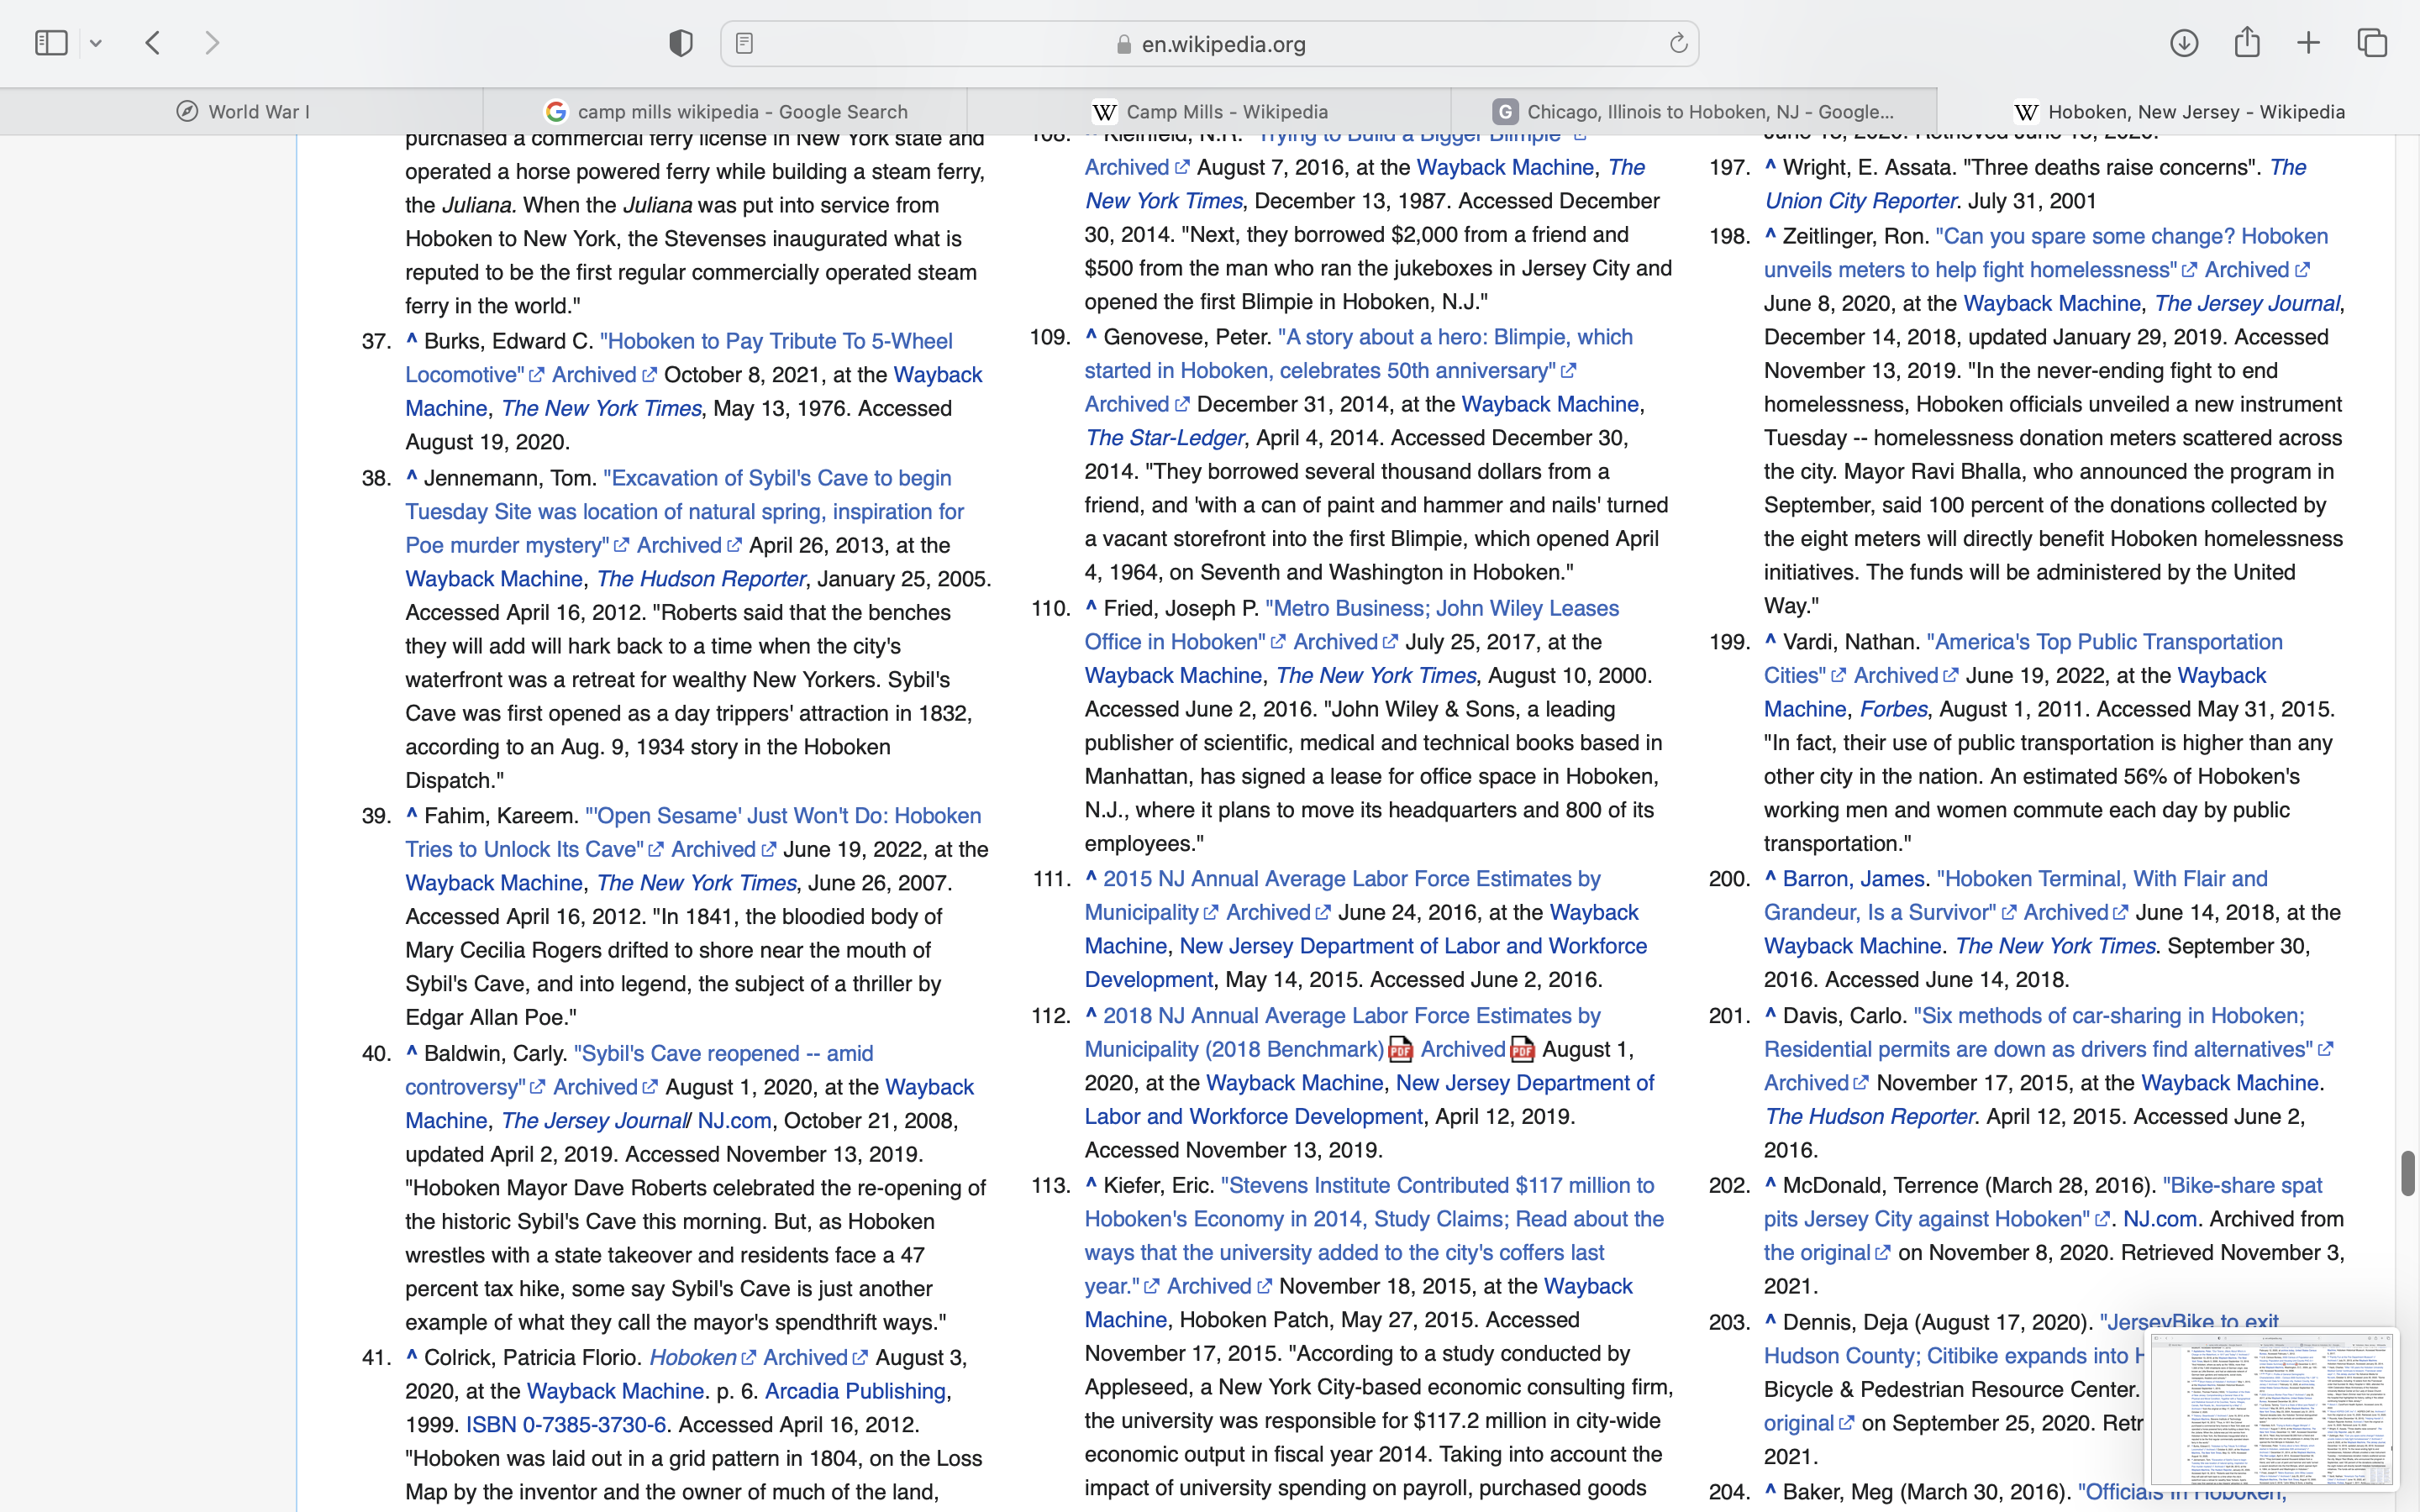Viewport: 2420px width, 1512px height.
Task: Click the vertical page scrollbar thumb
Action: click(x=2407, y=1173)
